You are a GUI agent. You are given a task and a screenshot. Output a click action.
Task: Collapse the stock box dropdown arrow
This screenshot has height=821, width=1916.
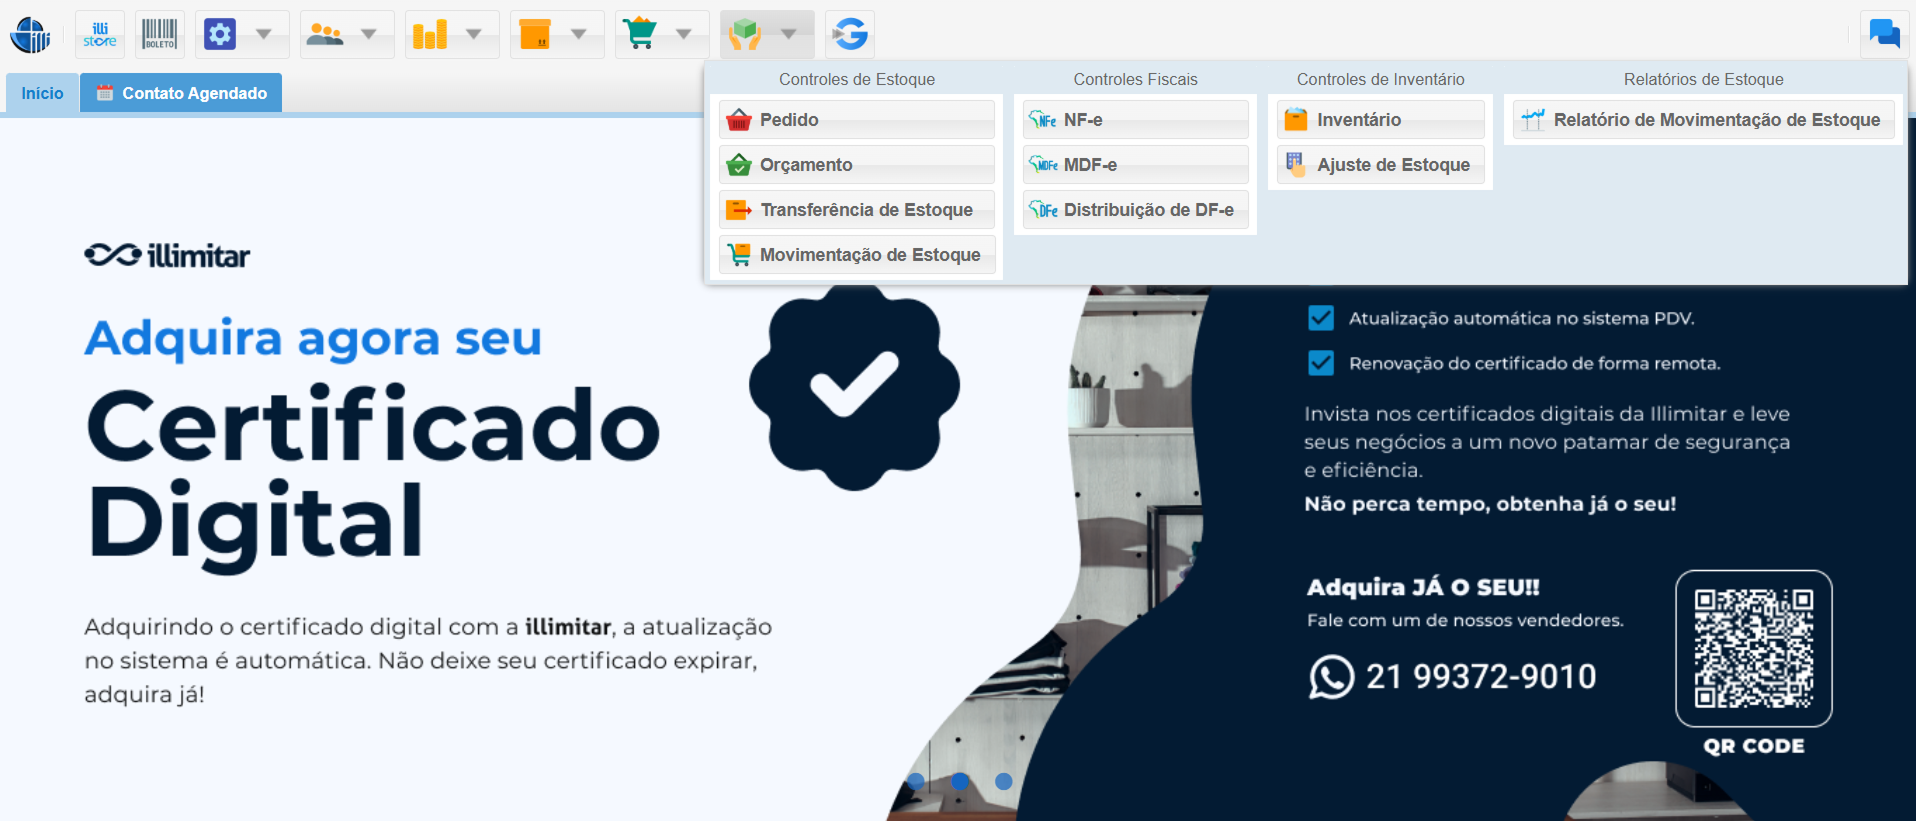(x=789, y=35)
